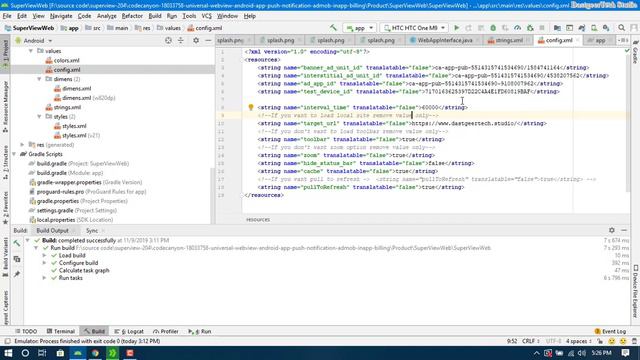The width and height of the screenshot is (640, 360).
Task: Click the lightbulb quick-fix icon in editor
Action: coord(251,107)
